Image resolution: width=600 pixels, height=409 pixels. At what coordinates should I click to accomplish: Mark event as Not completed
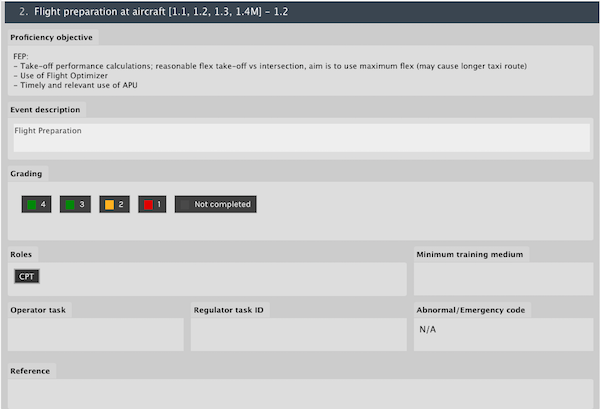(215, 204)
